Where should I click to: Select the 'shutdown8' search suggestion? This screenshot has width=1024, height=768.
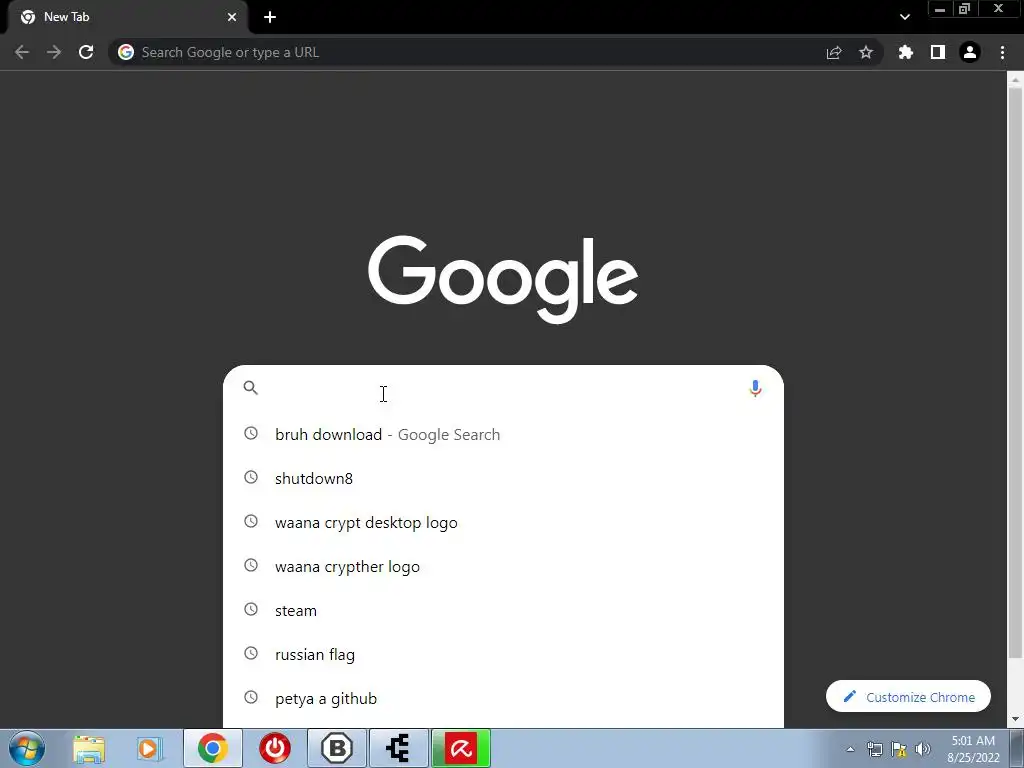(x=503, y=478)
